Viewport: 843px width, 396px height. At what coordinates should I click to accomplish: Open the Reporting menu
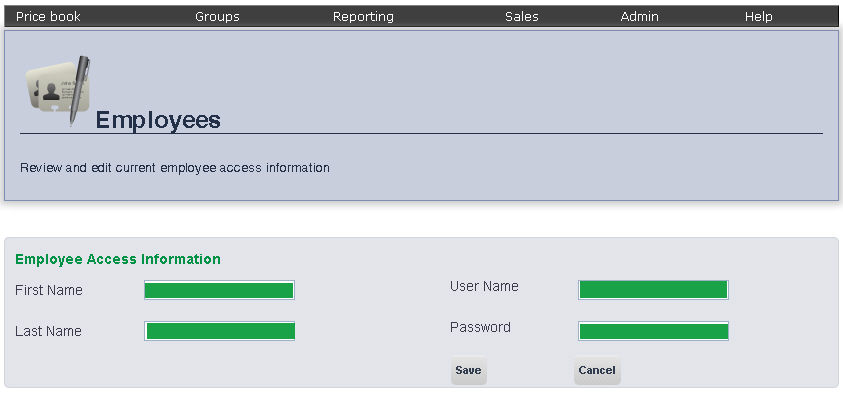tap(363, 17)
